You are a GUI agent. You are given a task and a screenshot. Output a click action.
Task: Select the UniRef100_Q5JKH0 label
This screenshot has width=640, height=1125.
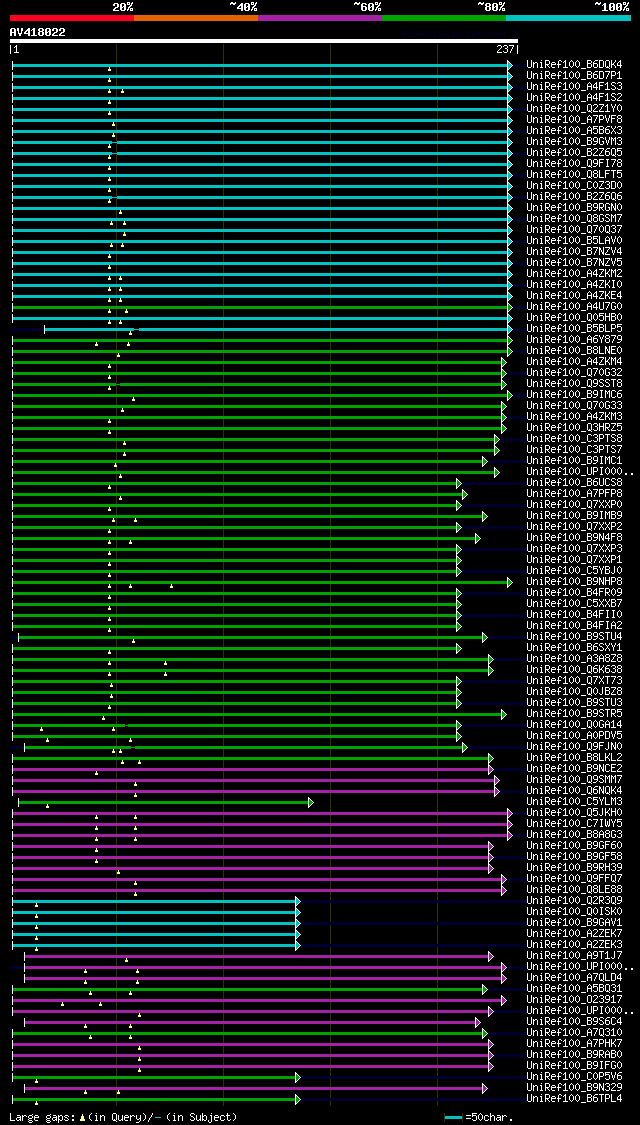coord(574,812)
